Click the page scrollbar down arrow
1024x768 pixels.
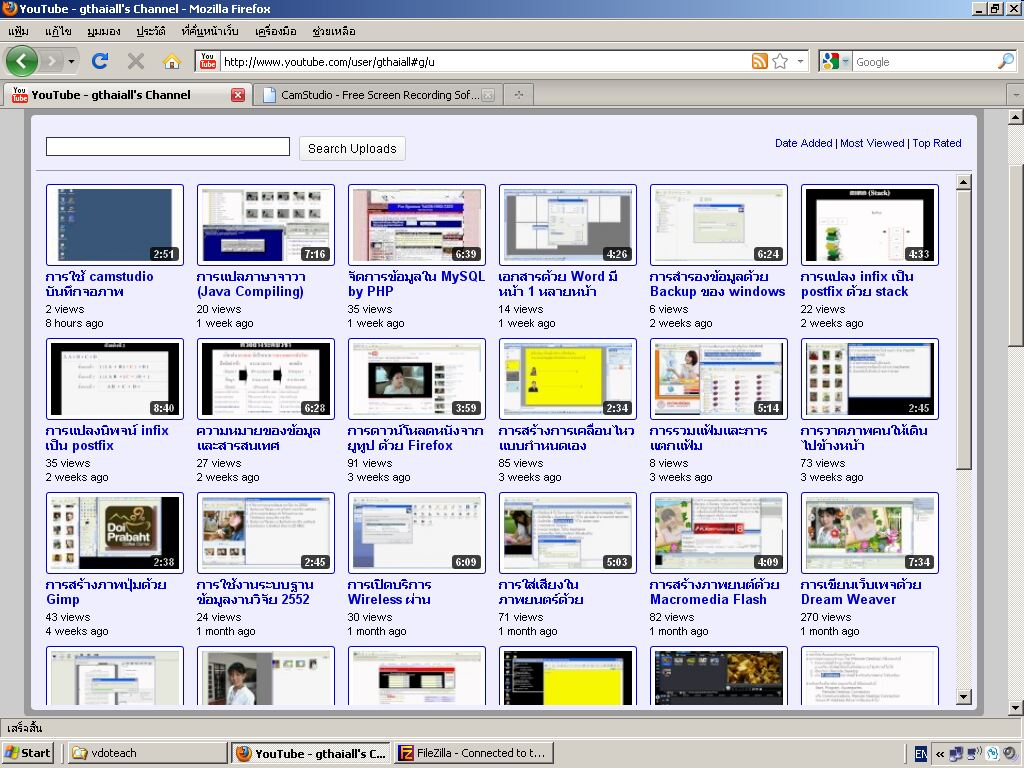tap(1016, 708)
